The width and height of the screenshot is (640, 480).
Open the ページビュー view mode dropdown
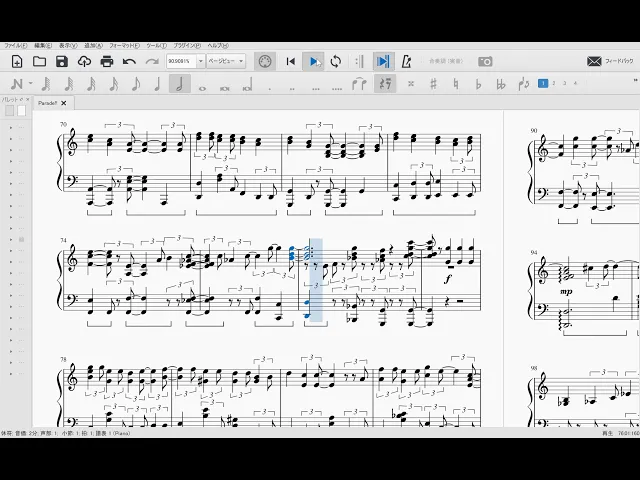pyautogui.click(x=226, y=61)
